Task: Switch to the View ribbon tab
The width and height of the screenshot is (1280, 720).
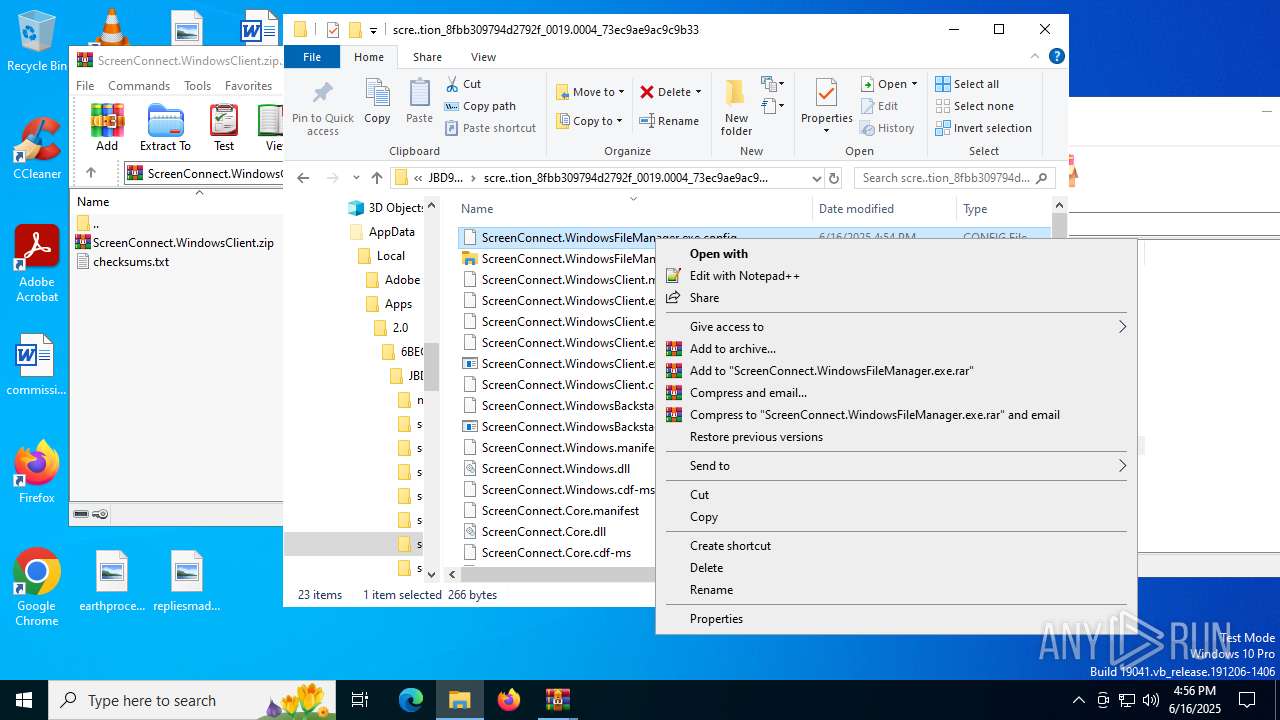Action: (x=483, y=57)
